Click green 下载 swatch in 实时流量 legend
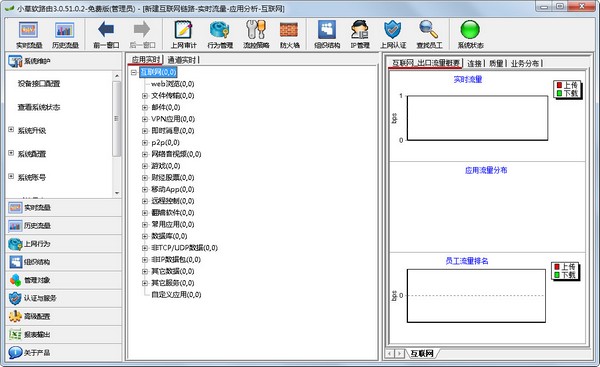The height and width of the screenshot is (367, 600). pyautogui.click(x=559, y=93)
